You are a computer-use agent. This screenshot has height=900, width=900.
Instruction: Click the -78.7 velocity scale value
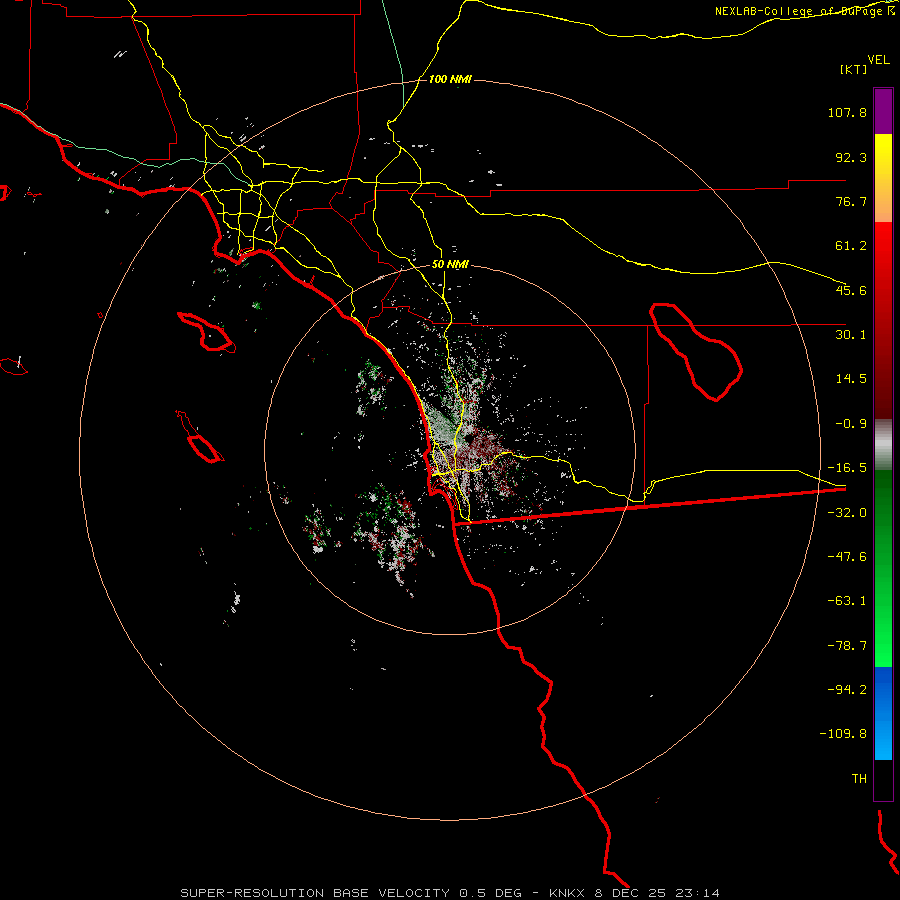click(847, 646)
